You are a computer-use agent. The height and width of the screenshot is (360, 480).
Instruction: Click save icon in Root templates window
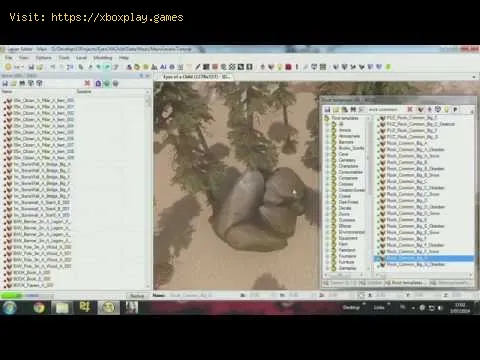[x=327, y=109]
